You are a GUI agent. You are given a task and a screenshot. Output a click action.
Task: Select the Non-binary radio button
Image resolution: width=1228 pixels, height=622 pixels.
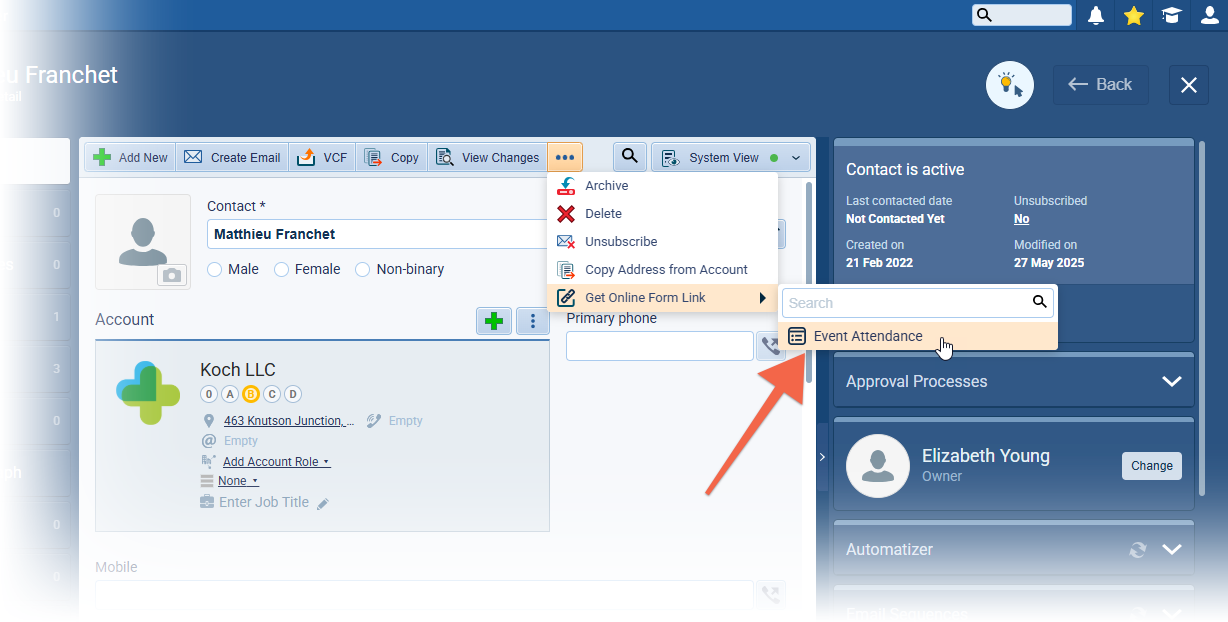coord(363,269)
